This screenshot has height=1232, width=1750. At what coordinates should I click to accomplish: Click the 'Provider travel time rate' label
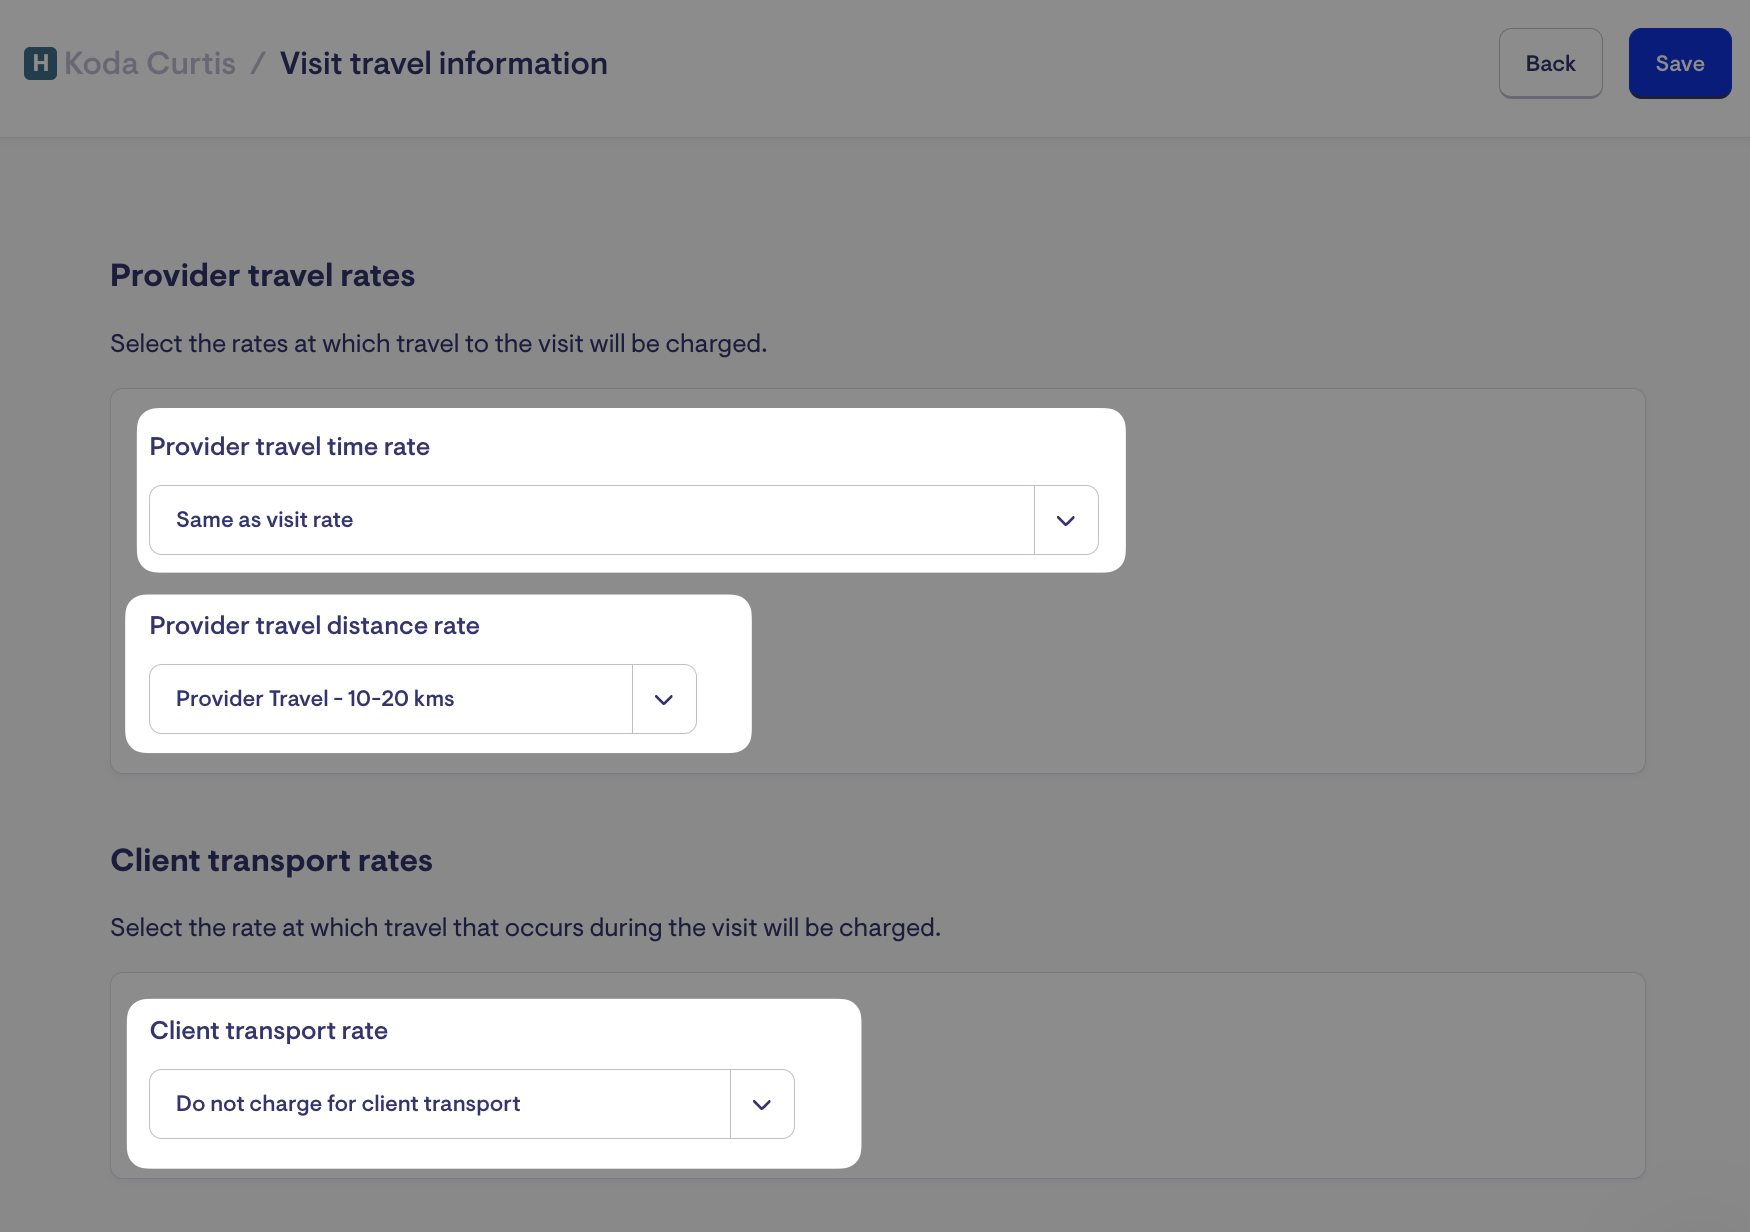pos(289,447)
